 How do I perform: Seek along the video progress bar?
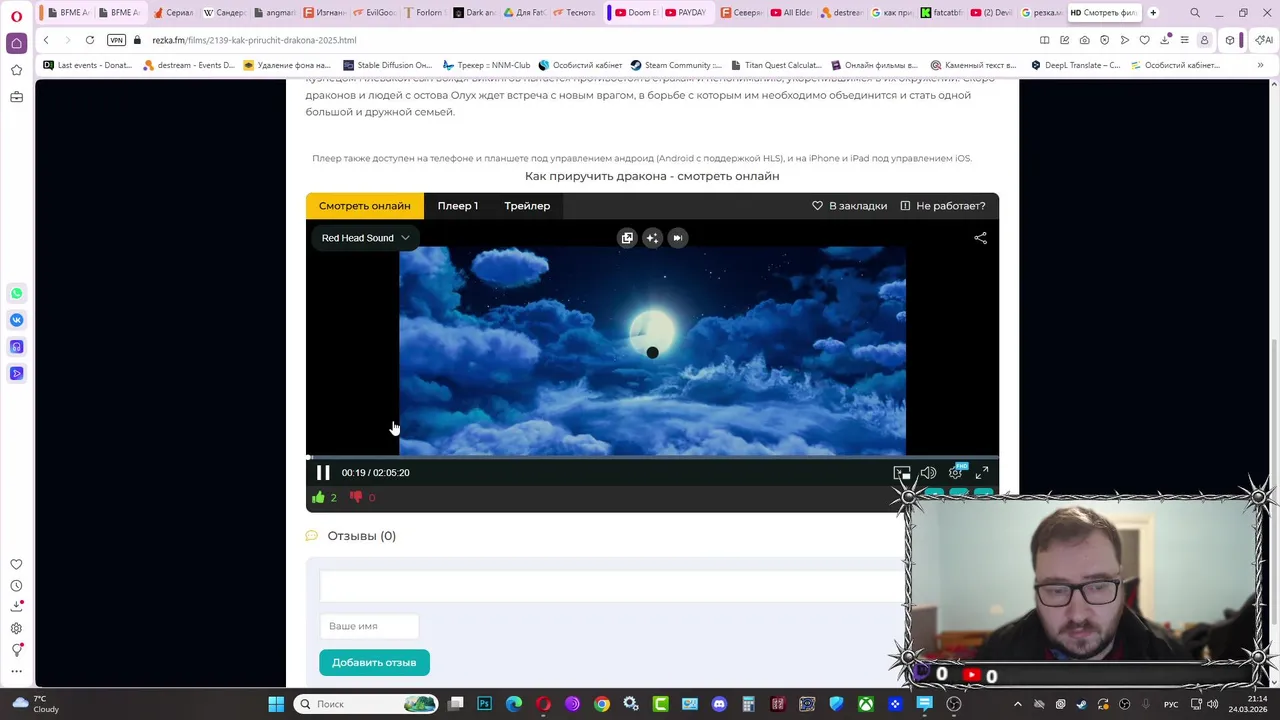[x=652, y=457]
